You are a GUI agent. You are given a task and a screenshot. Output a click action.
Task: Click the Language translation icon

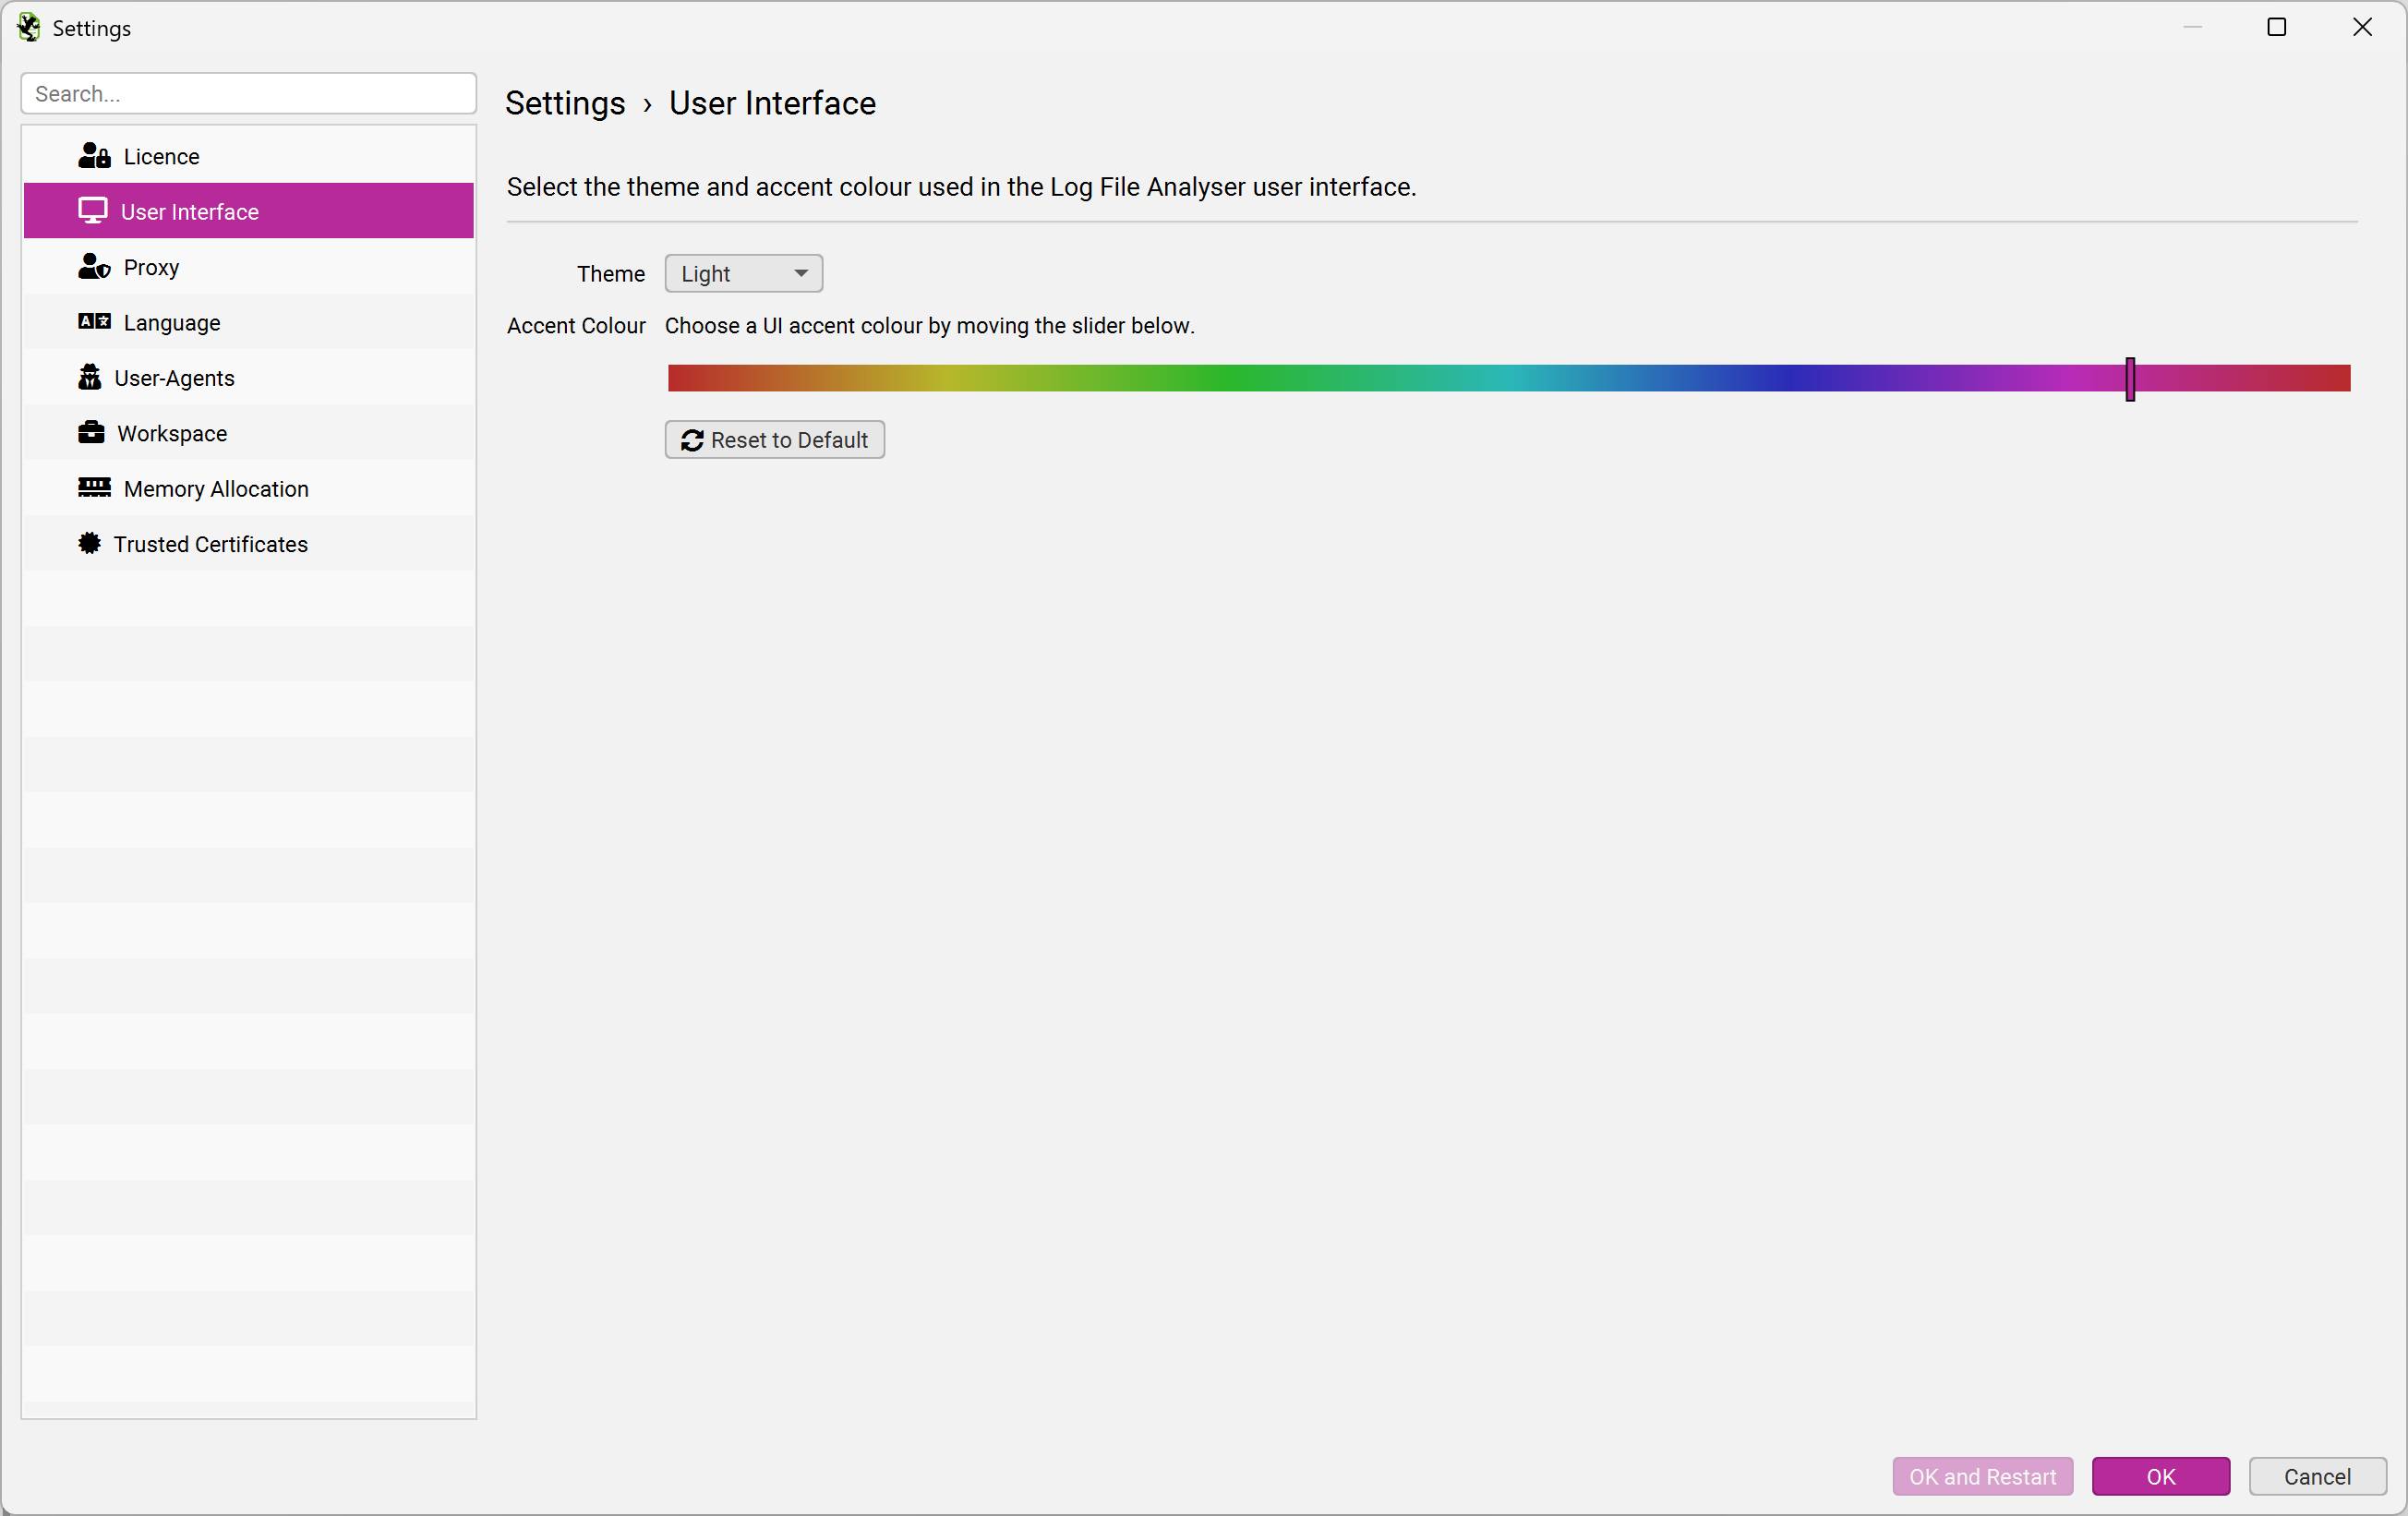click(94, 322)
